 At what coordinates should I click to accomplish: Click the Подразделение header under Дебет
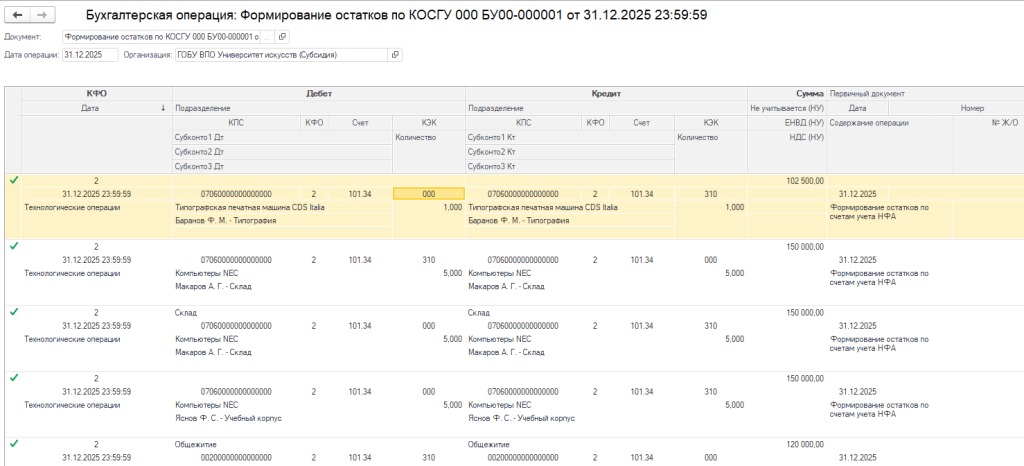click(319, 108)
